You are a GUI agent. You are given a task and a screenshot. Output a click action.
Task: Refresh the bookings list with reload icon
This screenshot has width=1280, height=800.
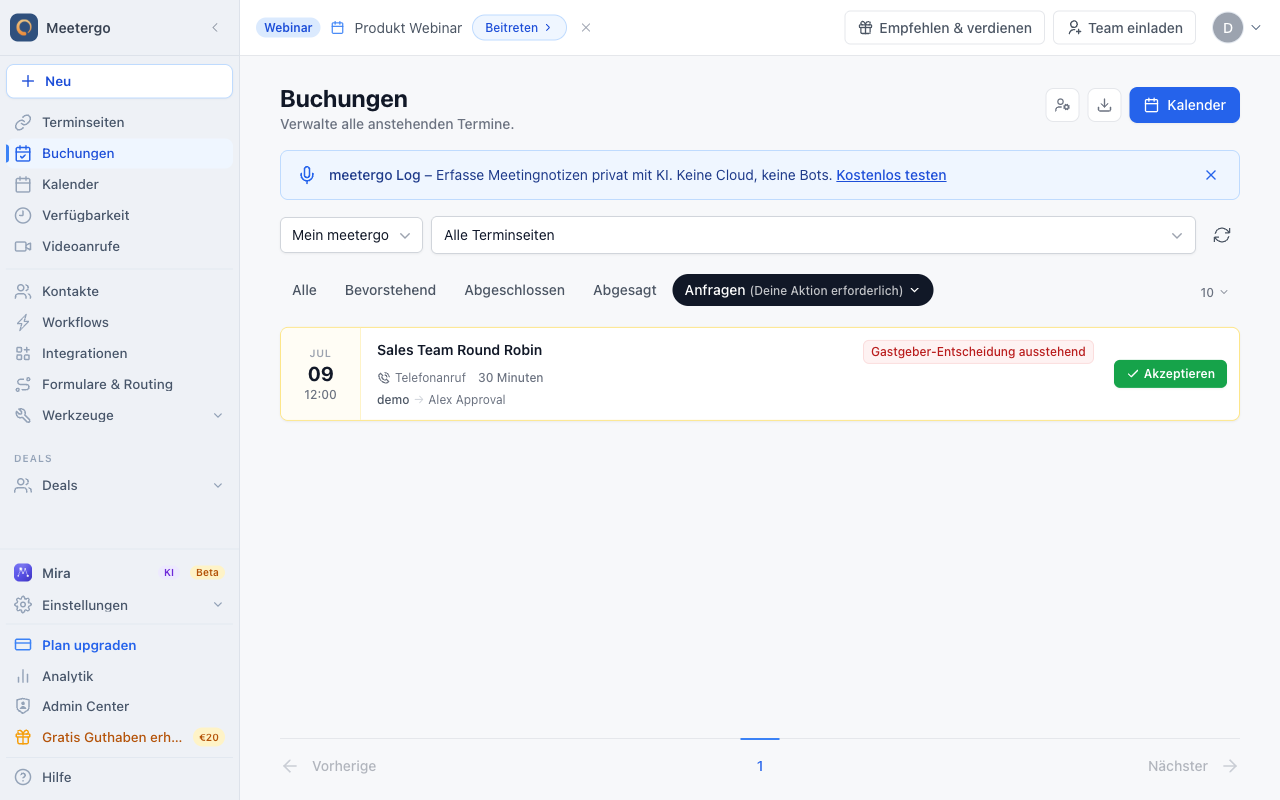pyautogui.click(x=1221, y=235)
